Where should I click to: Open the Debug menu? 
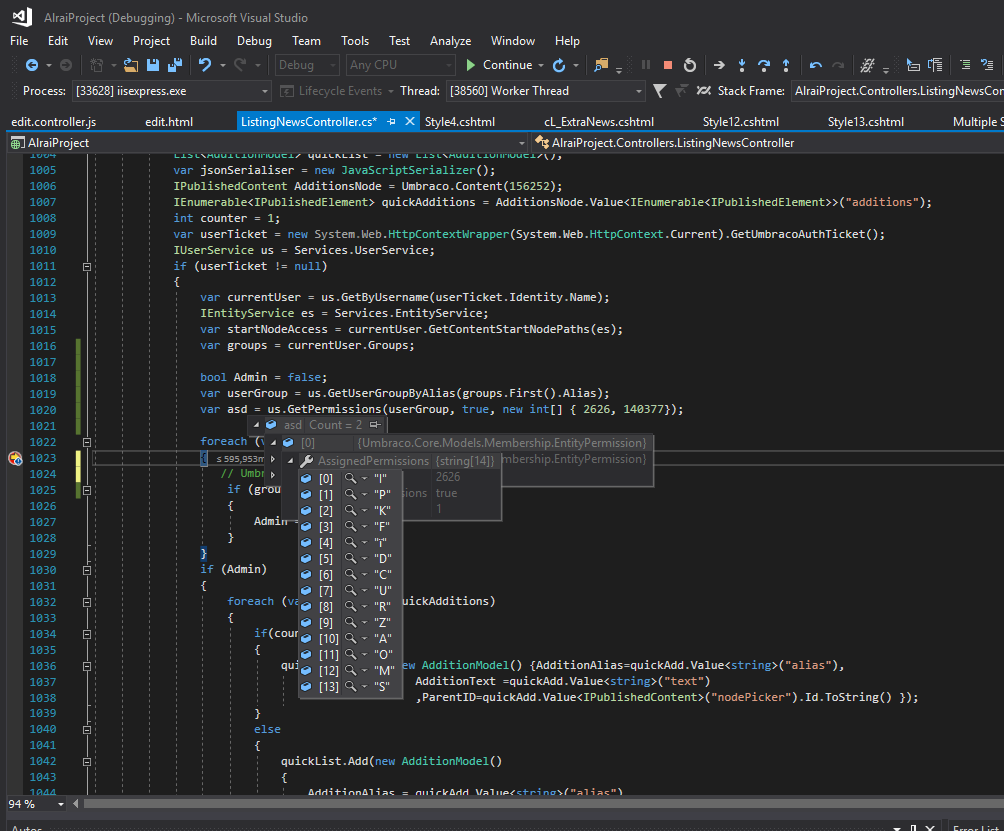[x=254, y=41]
